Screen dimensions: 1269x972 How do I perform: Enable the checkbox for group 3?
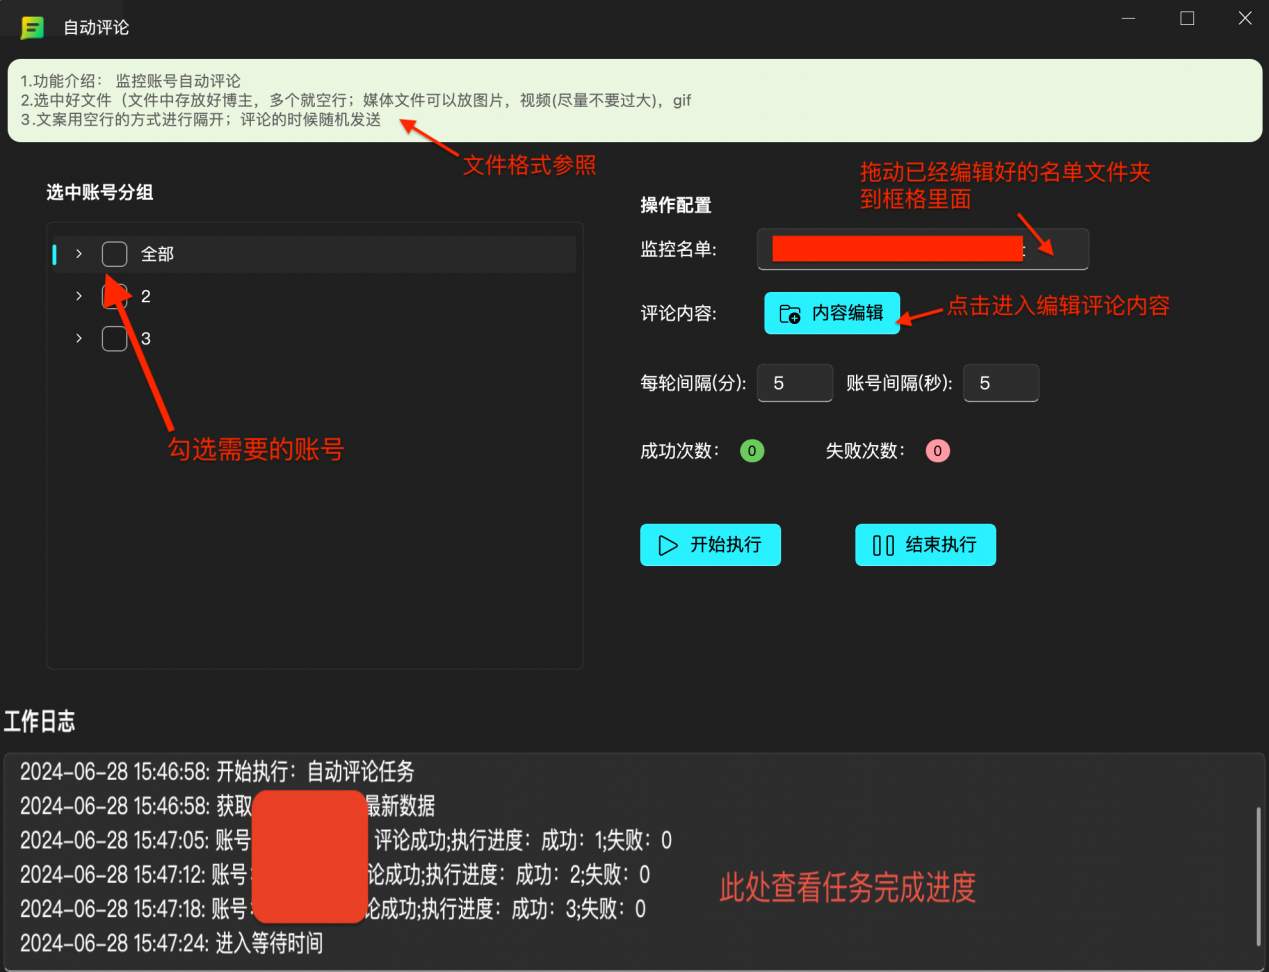(x=115, y=338)
